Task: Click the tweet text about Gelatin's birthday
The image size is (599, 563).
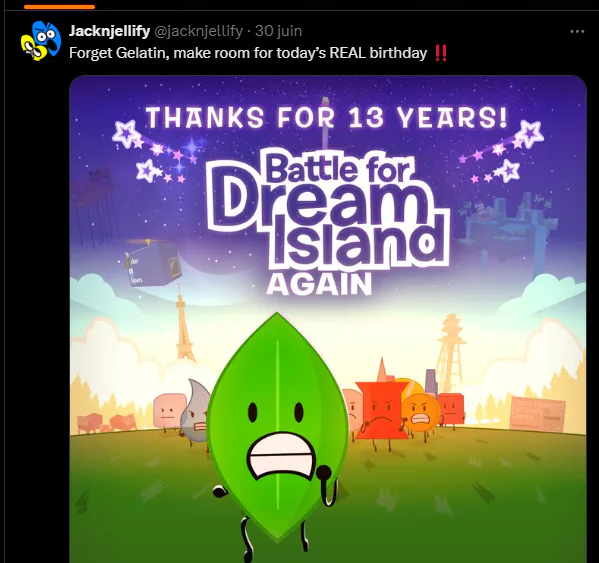Action: [x=248, y=53]
